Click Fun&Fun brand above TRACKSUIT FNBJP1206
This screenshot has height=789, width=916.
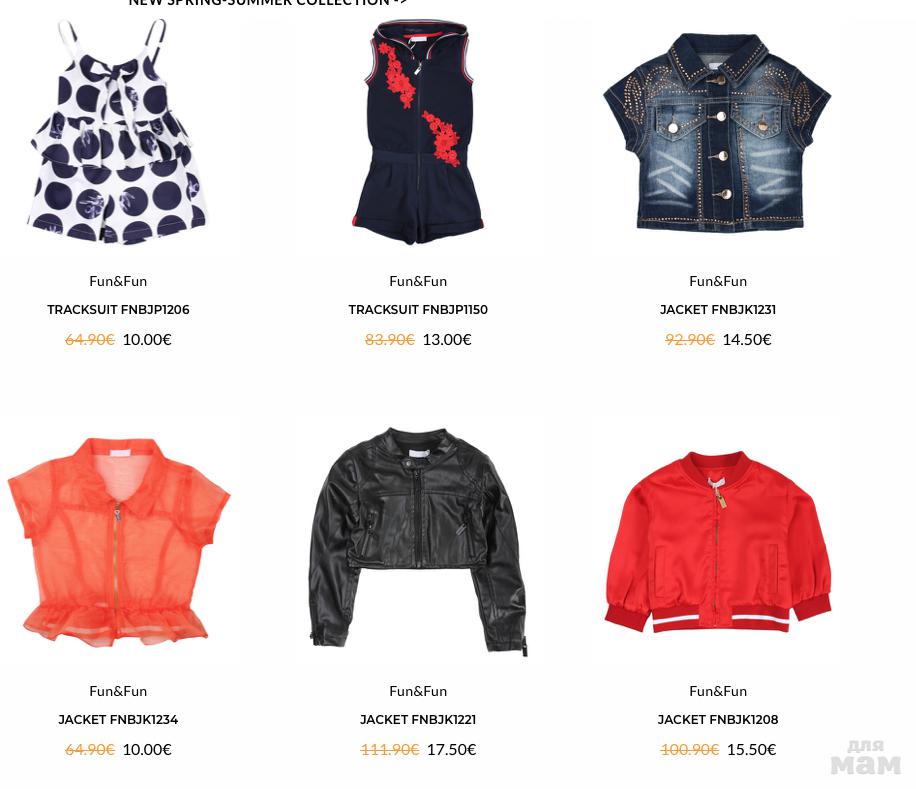(x=118, y=281)
